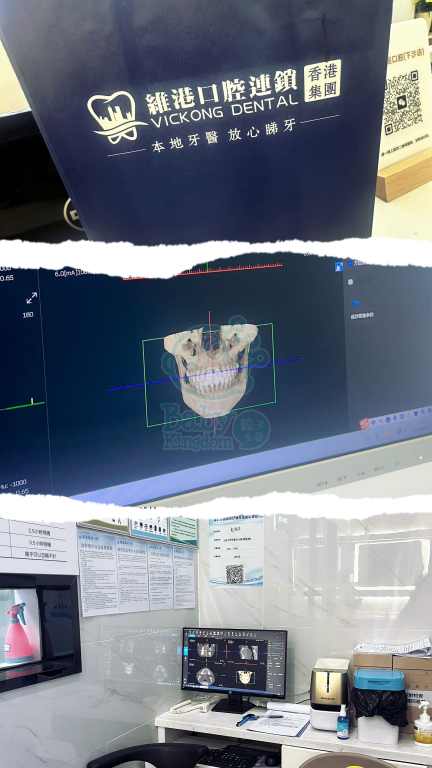432x768 pixels.
Task: Click the diagonal expand arrows icon above 180
Action: click(x=32, y=298)
